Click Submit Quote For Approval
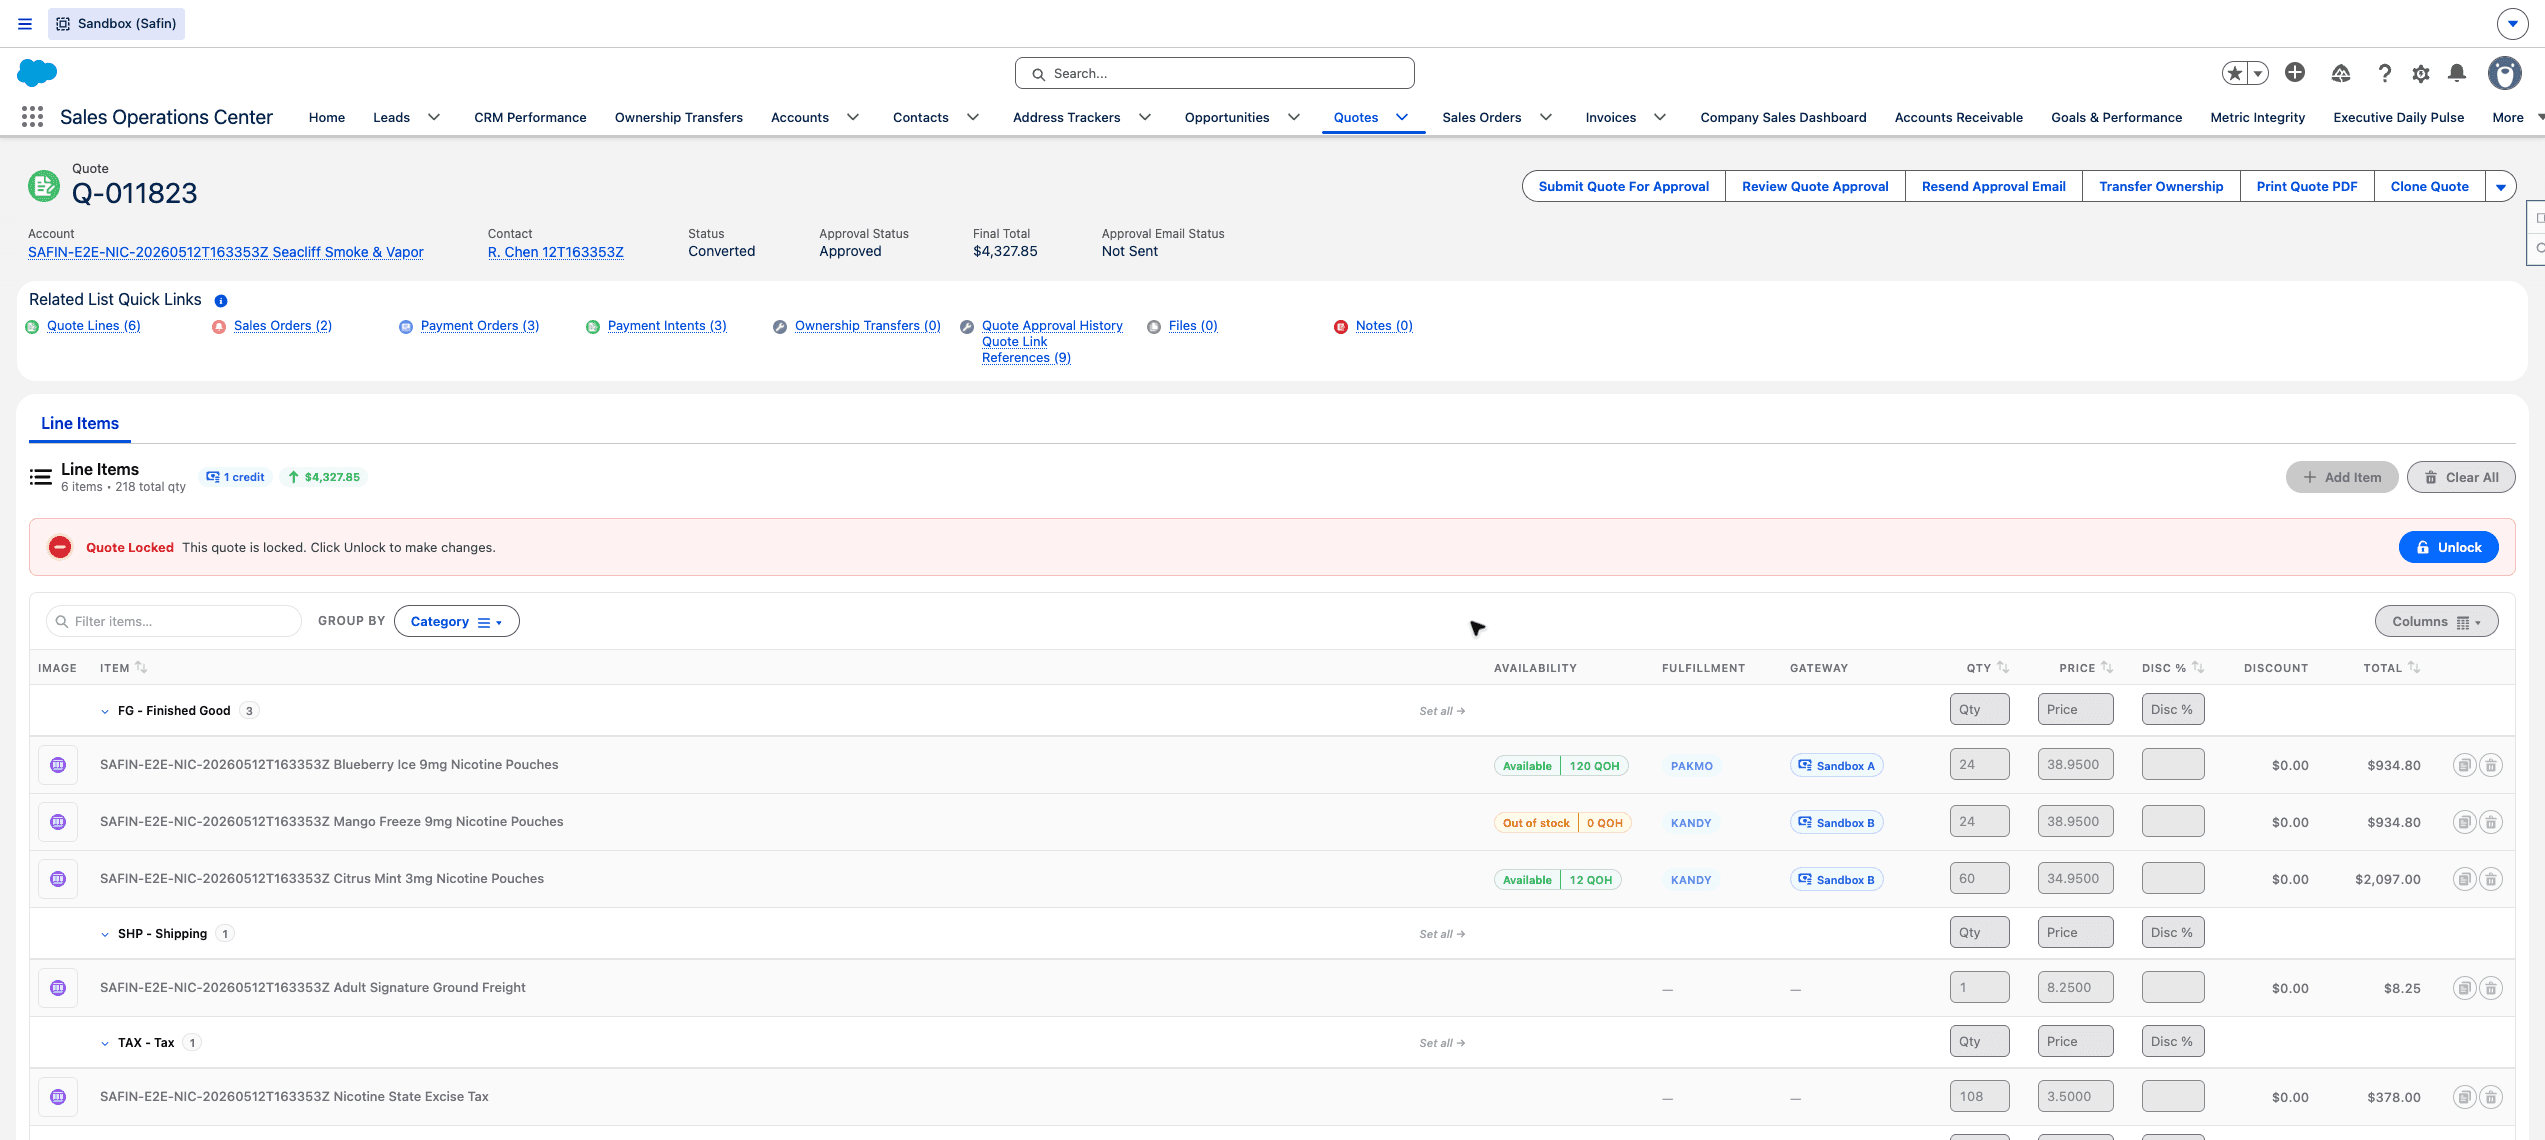 tap(1624, 186)
